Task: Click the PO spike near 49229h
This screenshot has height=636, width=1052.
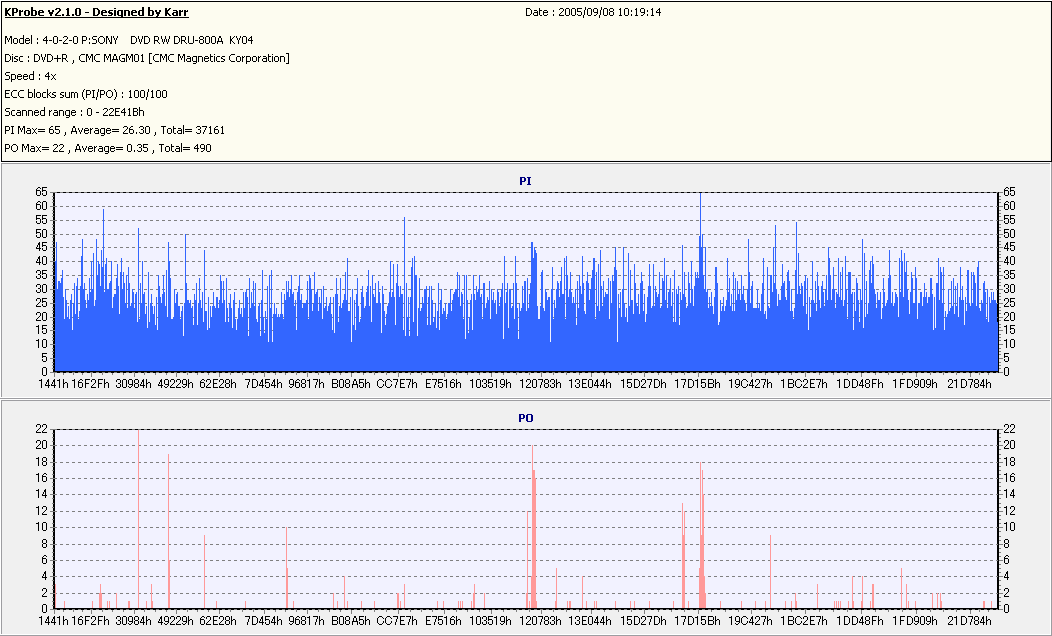Action: point(168,531)
